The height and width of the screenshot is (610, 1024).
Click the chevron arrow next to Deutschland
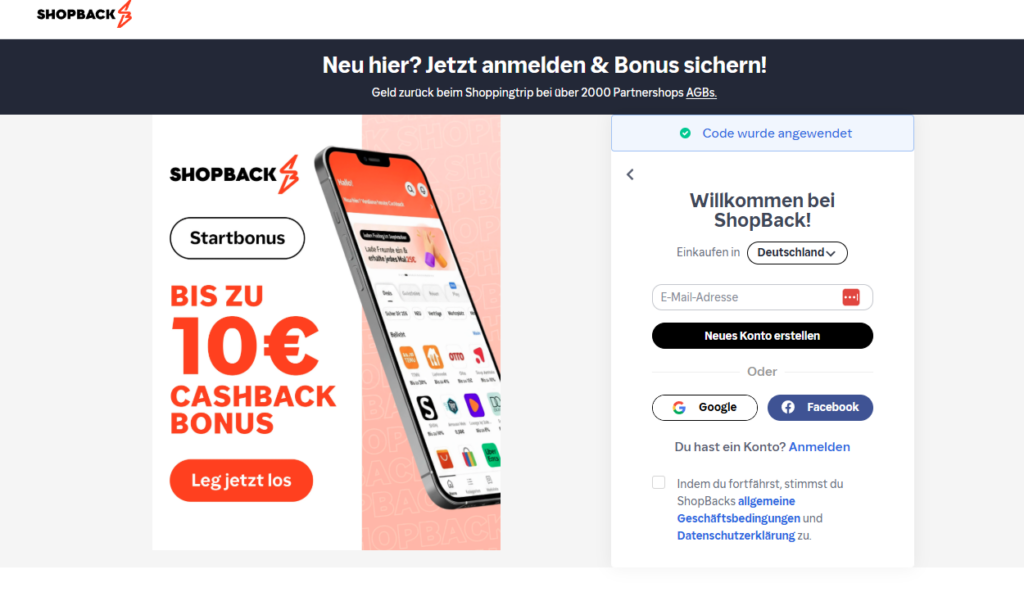click(x=831, y=253)
